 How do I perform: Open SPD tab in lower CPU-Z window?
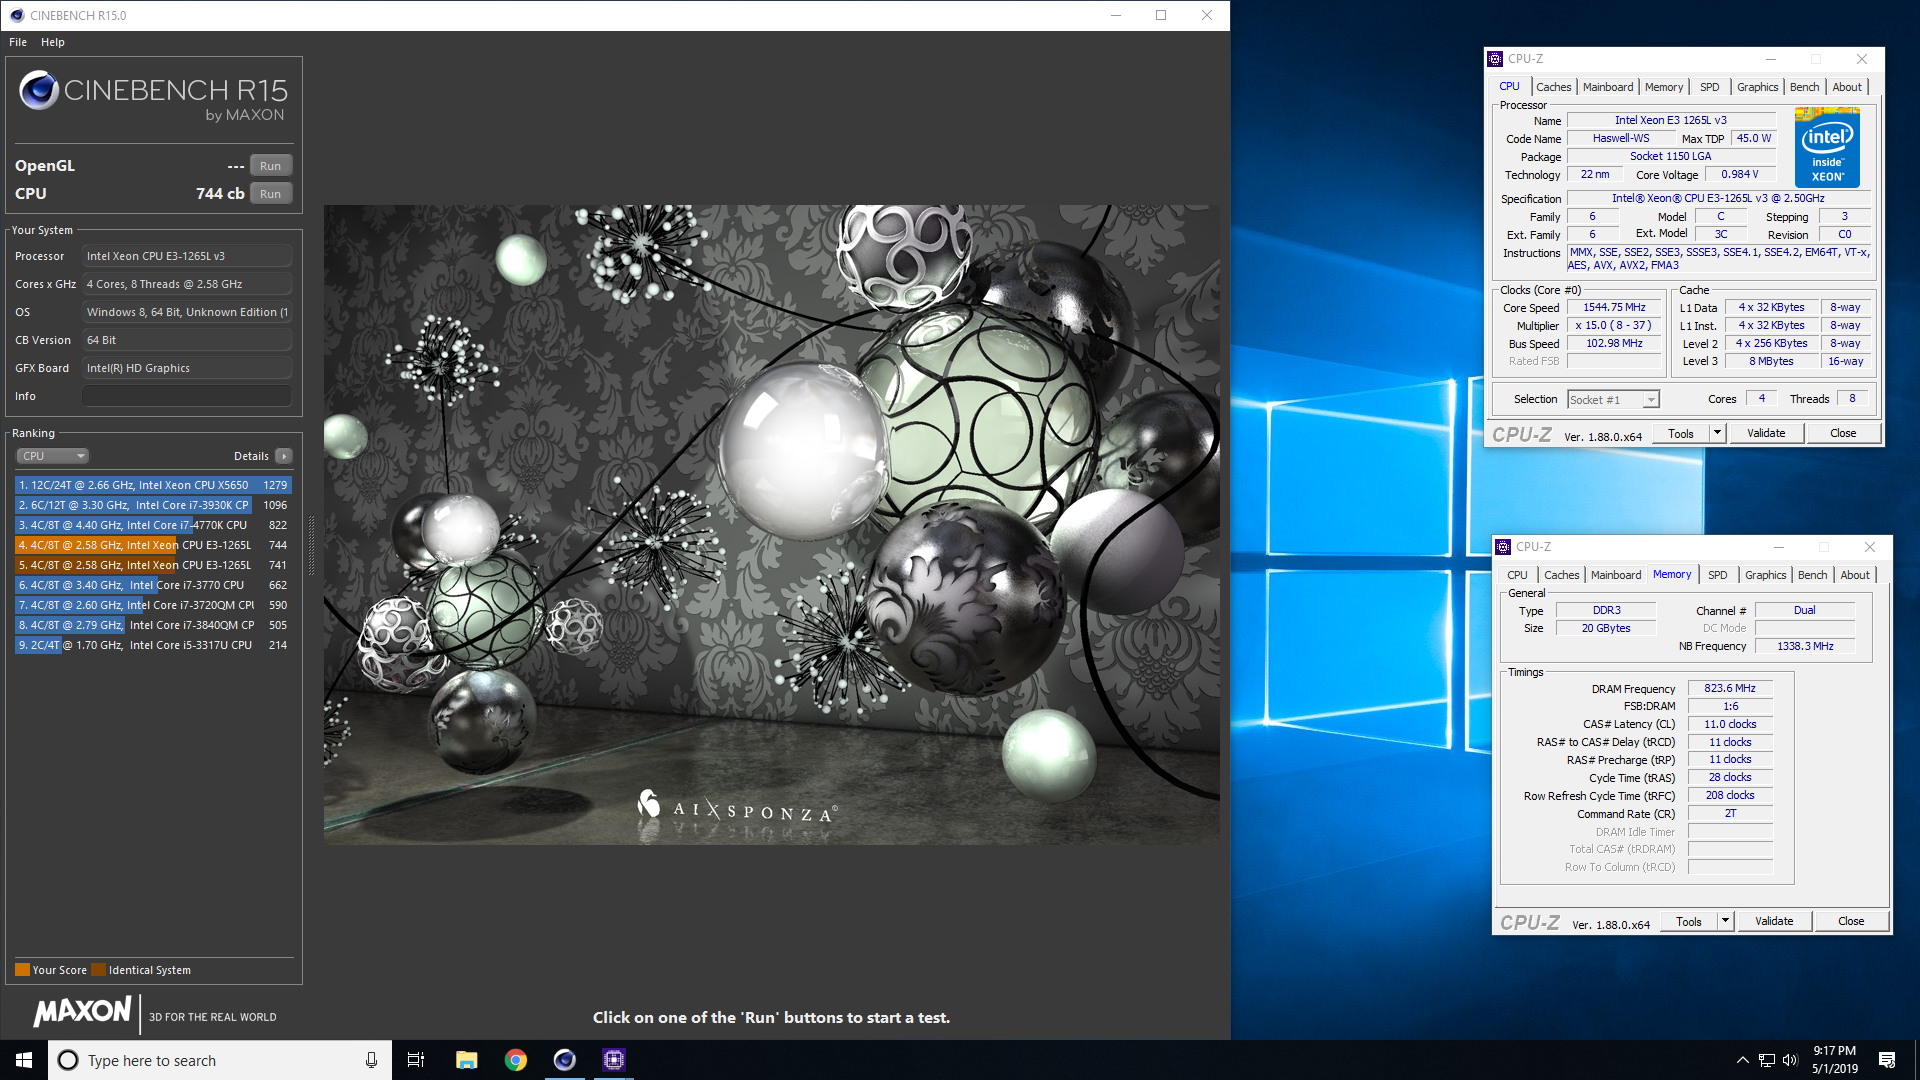[x=1717, y=575]
